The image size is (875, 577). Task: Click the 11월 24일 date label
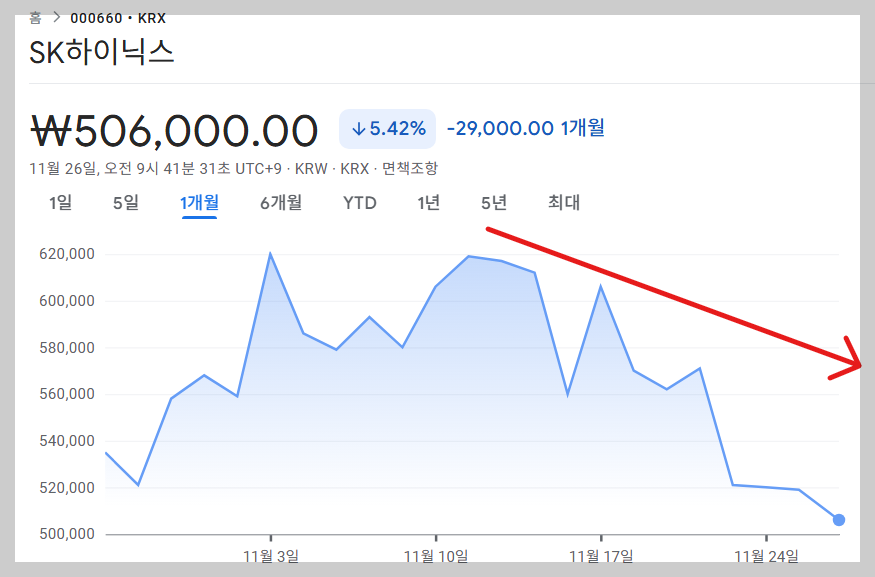pyautogui.click(x=766, y=556)
